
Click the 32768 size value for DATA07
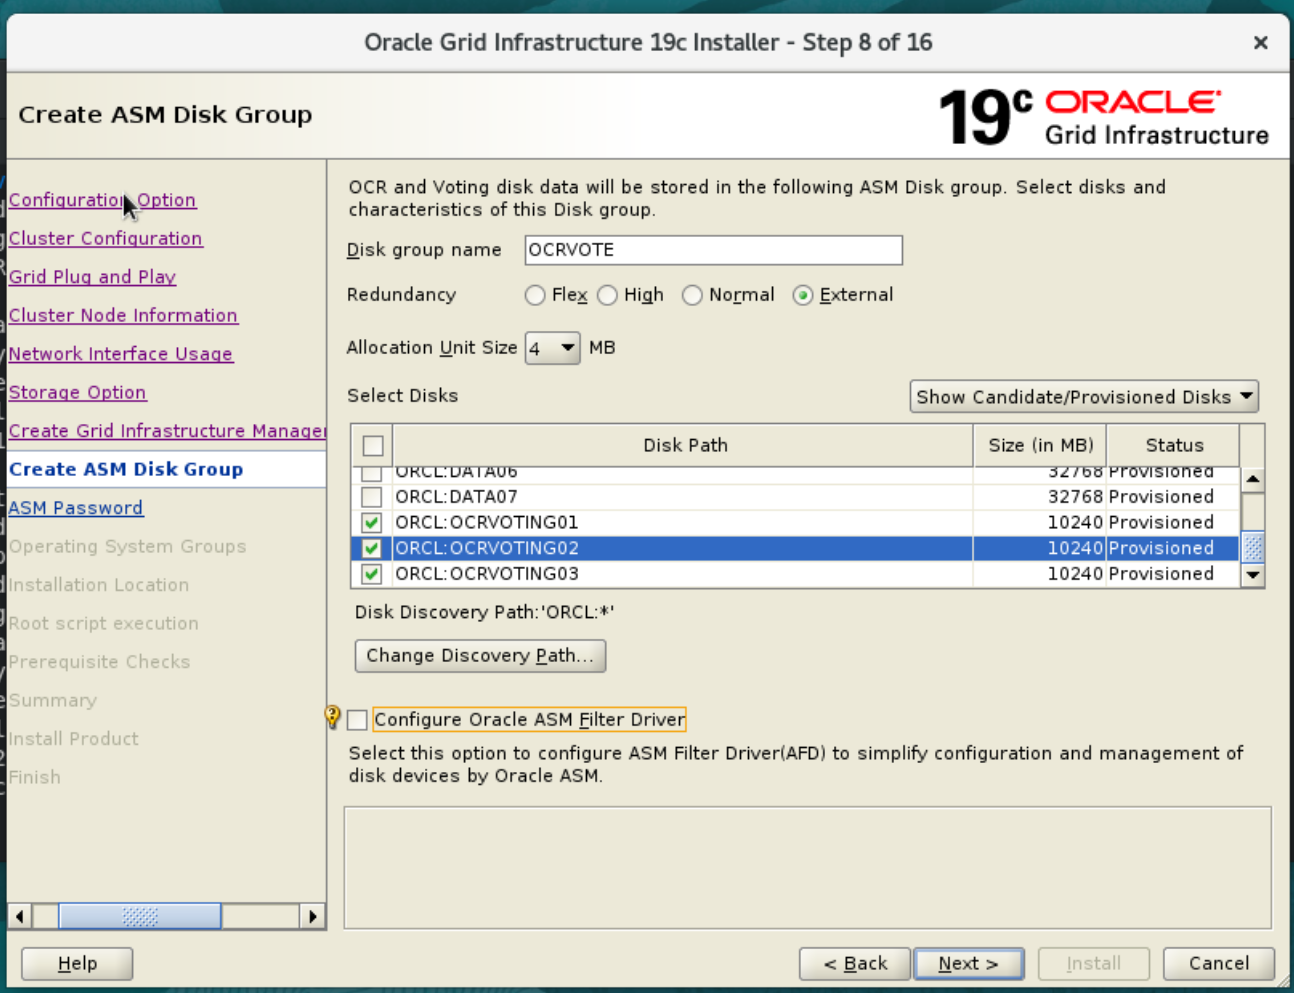pos(1075,497)
